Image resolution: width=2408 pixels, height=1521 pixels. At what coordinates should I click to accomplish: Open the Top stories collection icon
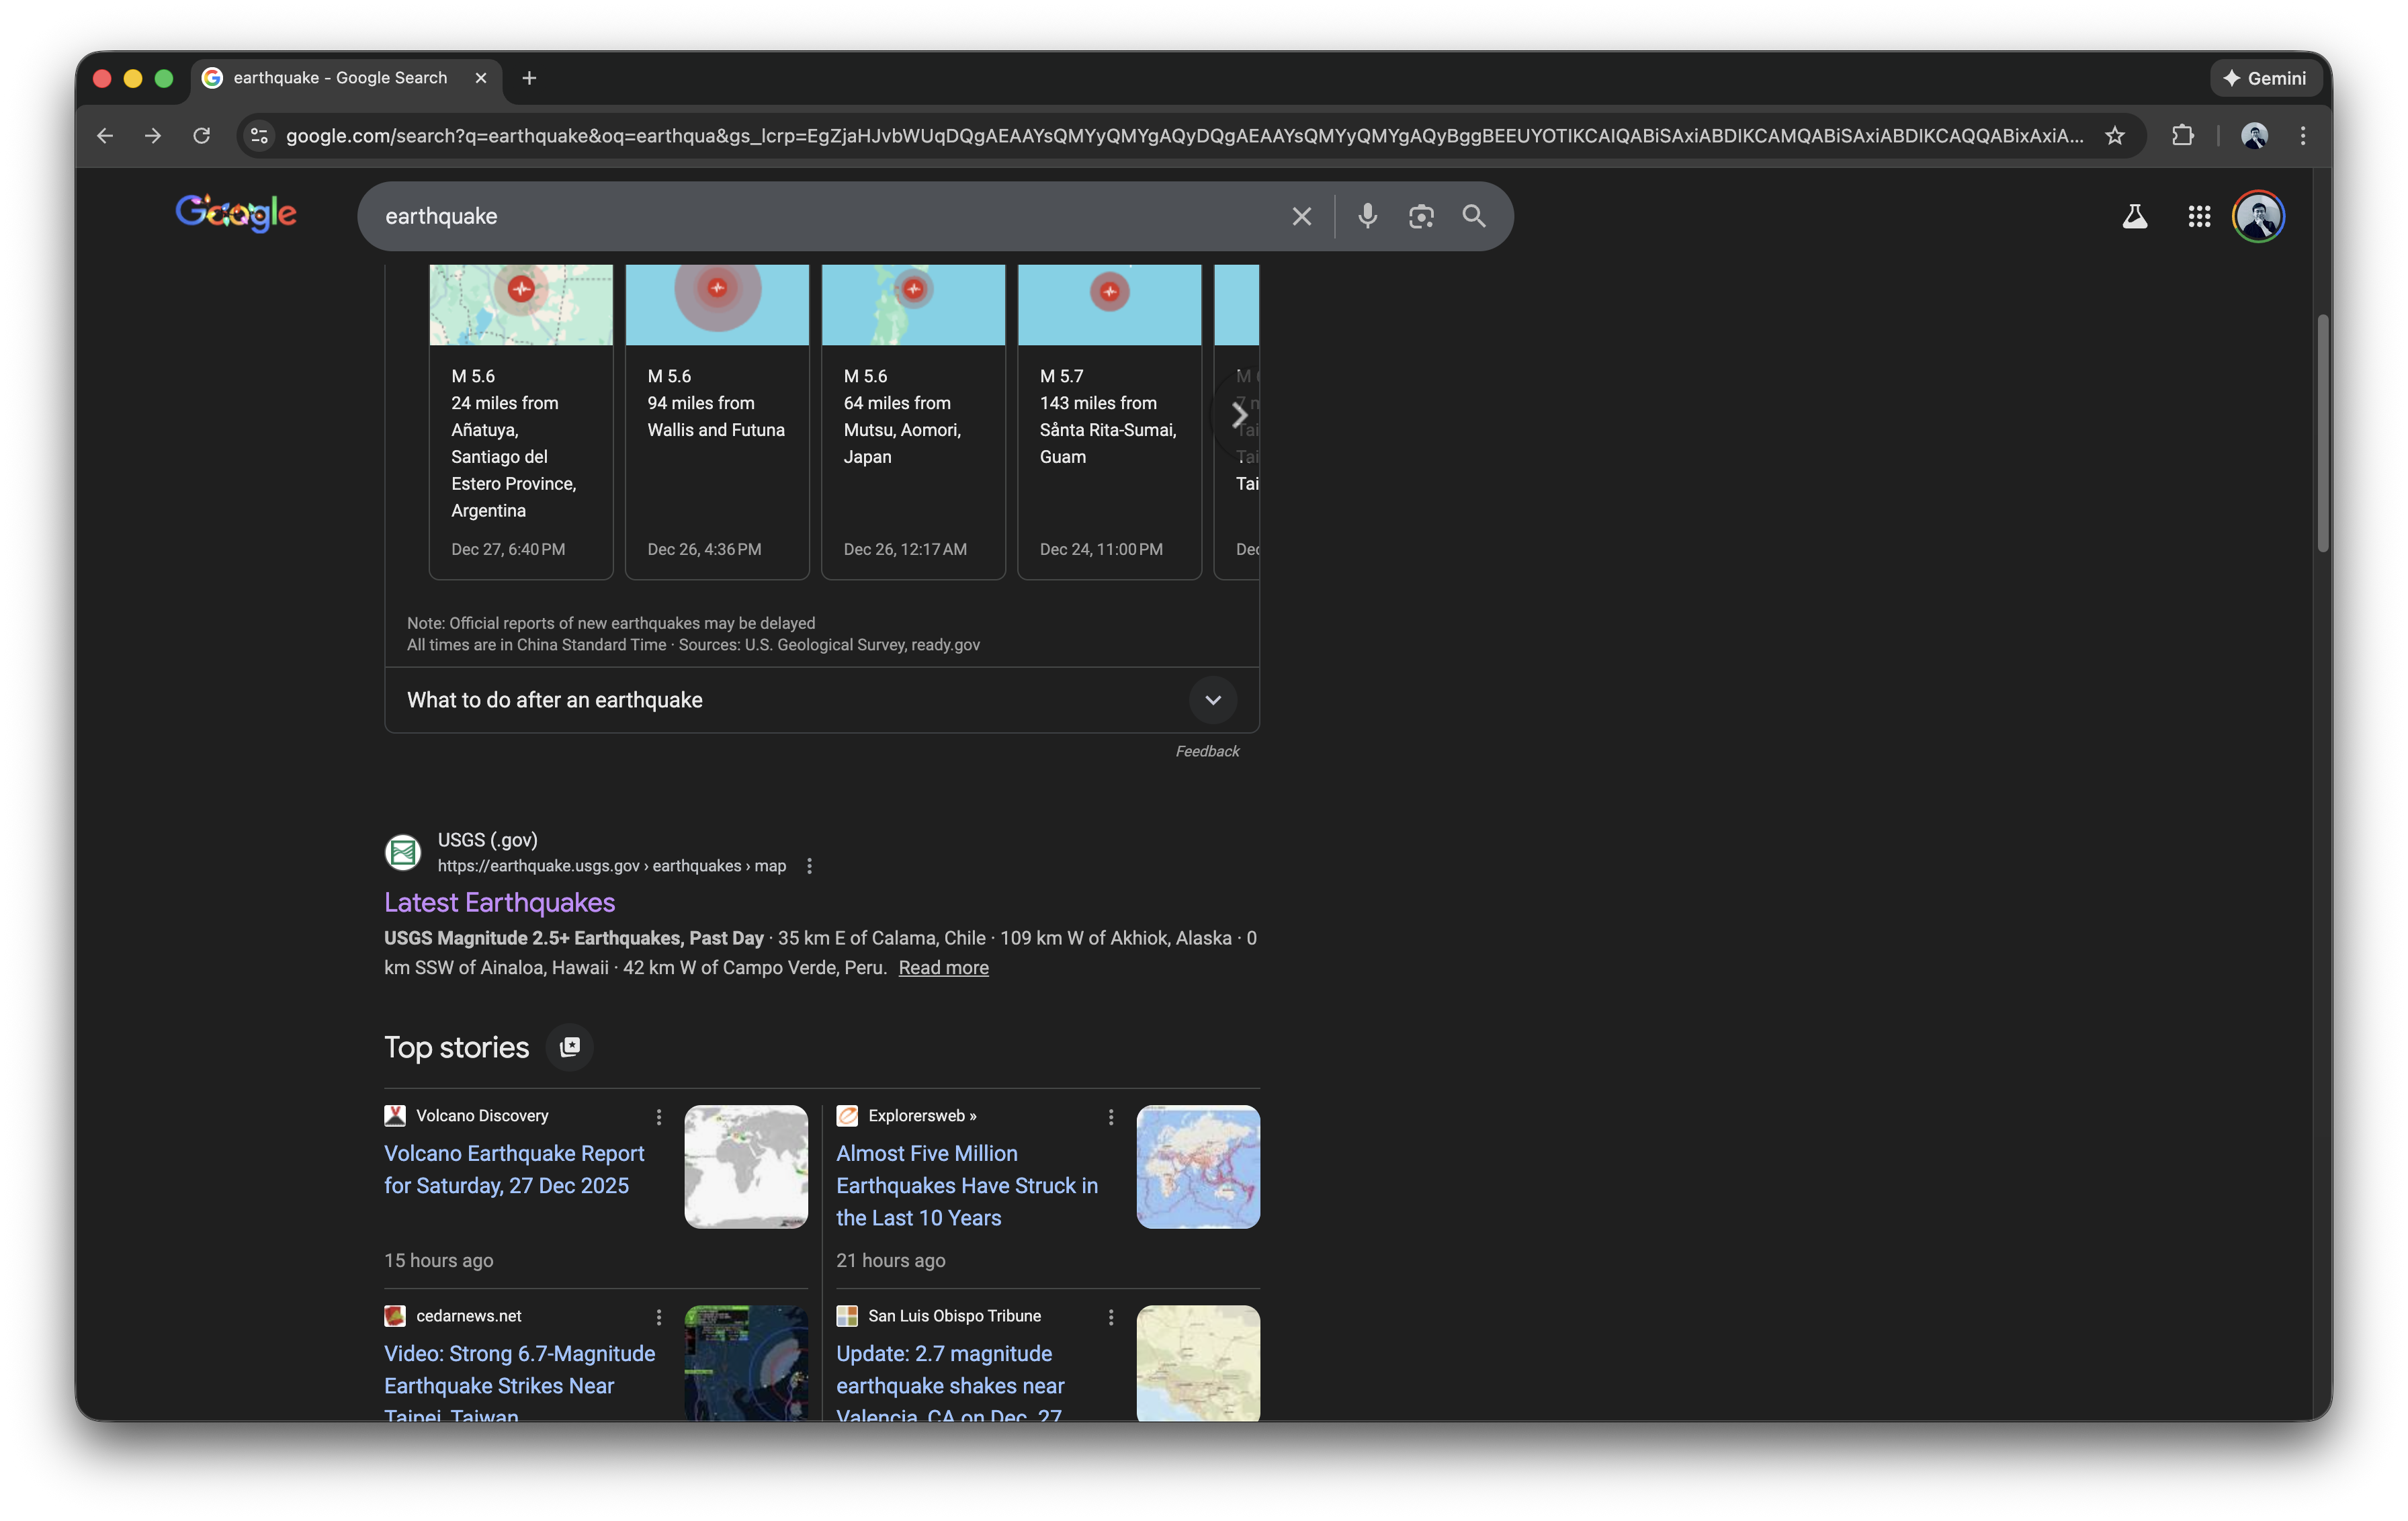[x=570, y=1047]
